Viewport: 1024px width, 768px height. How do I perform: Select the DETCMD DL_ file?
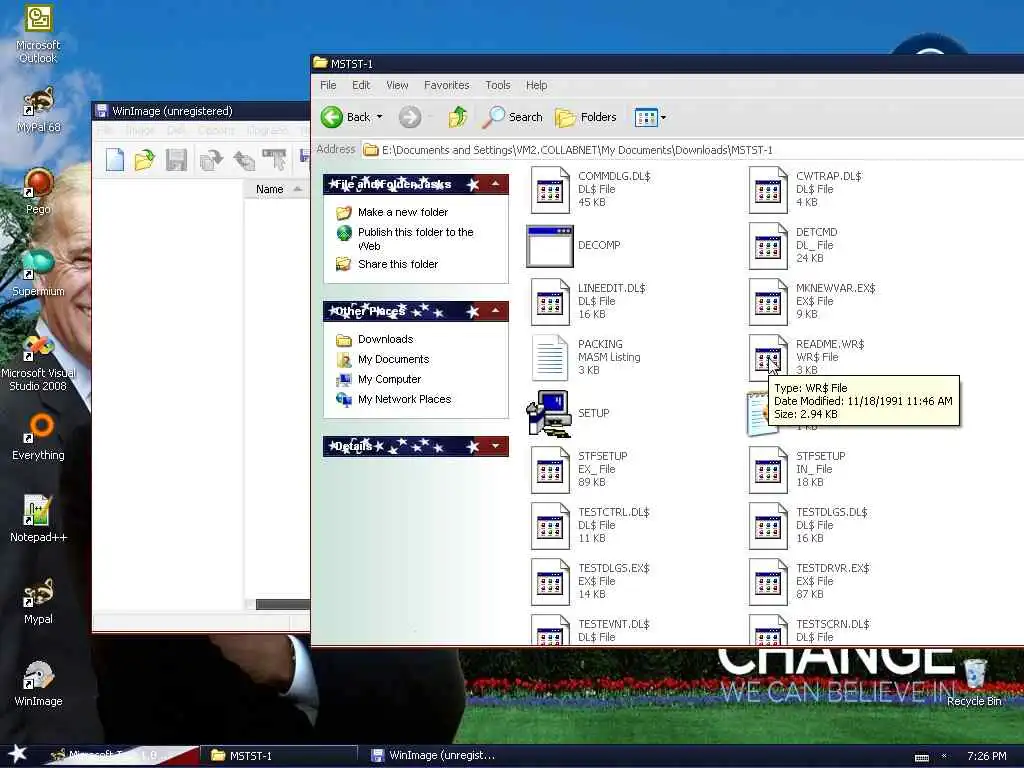pos(768,246)
